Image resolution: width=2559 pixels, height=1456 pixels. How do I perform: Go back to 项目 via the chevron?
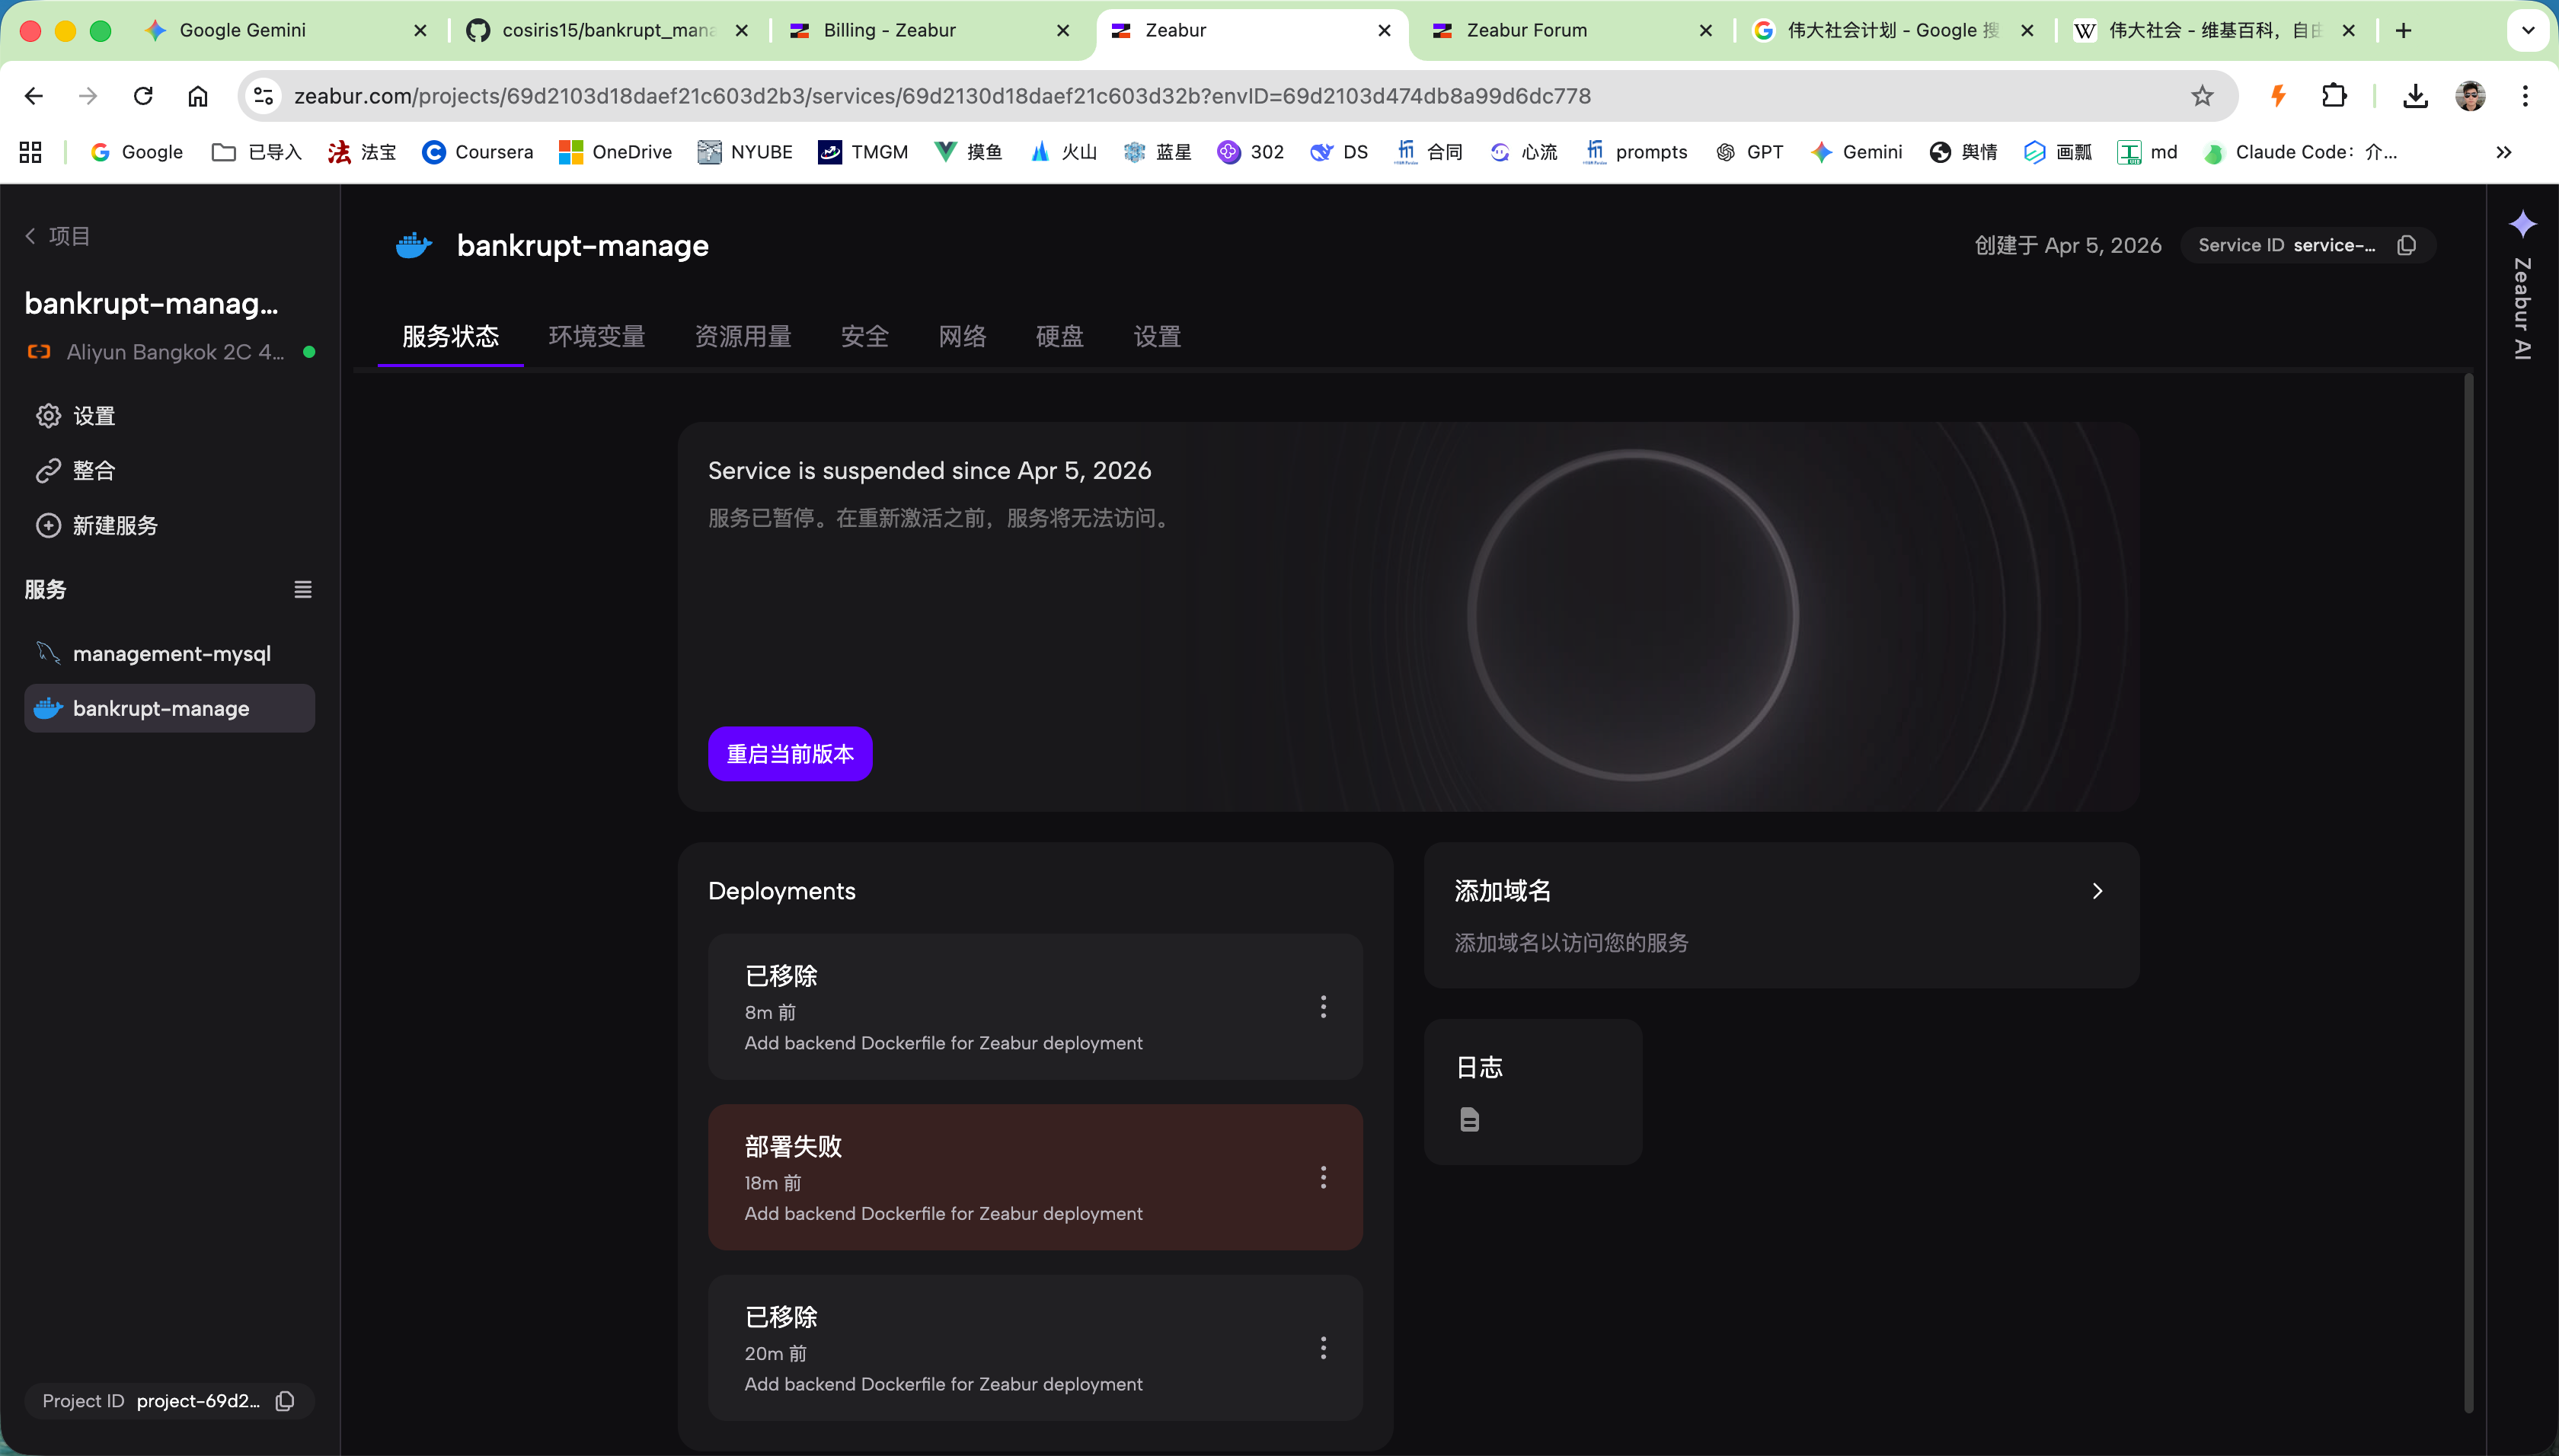click(30, 236)
